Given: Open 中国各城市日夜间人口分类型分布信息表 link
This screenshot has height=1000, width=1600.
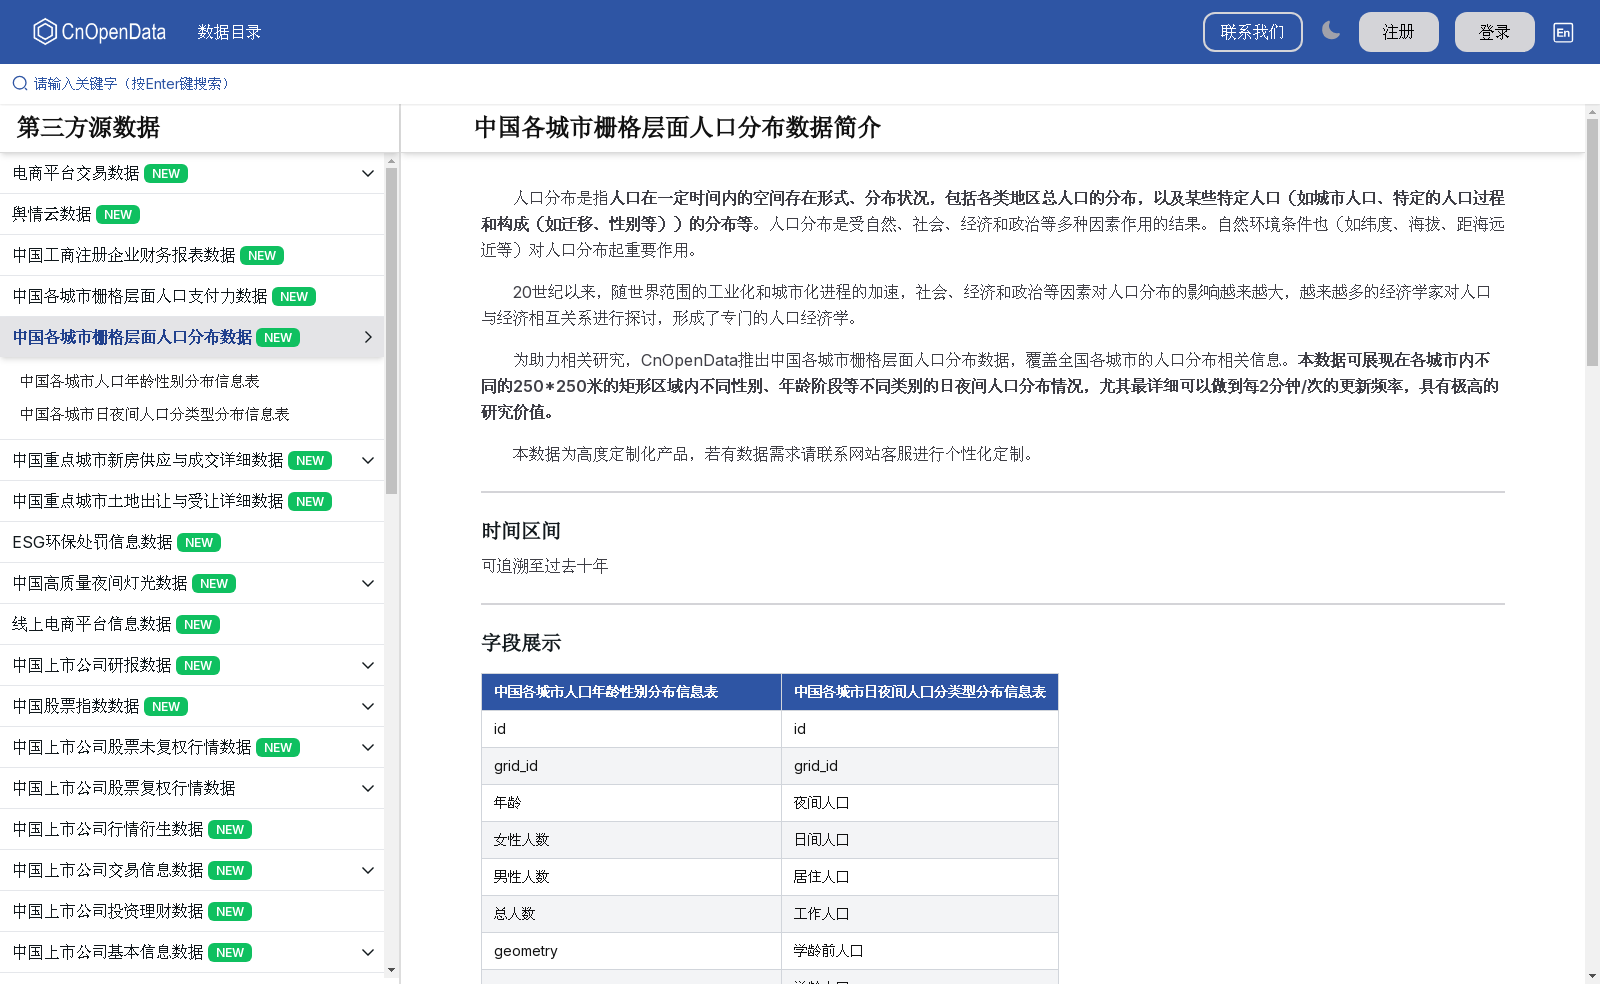Looking at the screenshot, I should [x=155, y=414].
